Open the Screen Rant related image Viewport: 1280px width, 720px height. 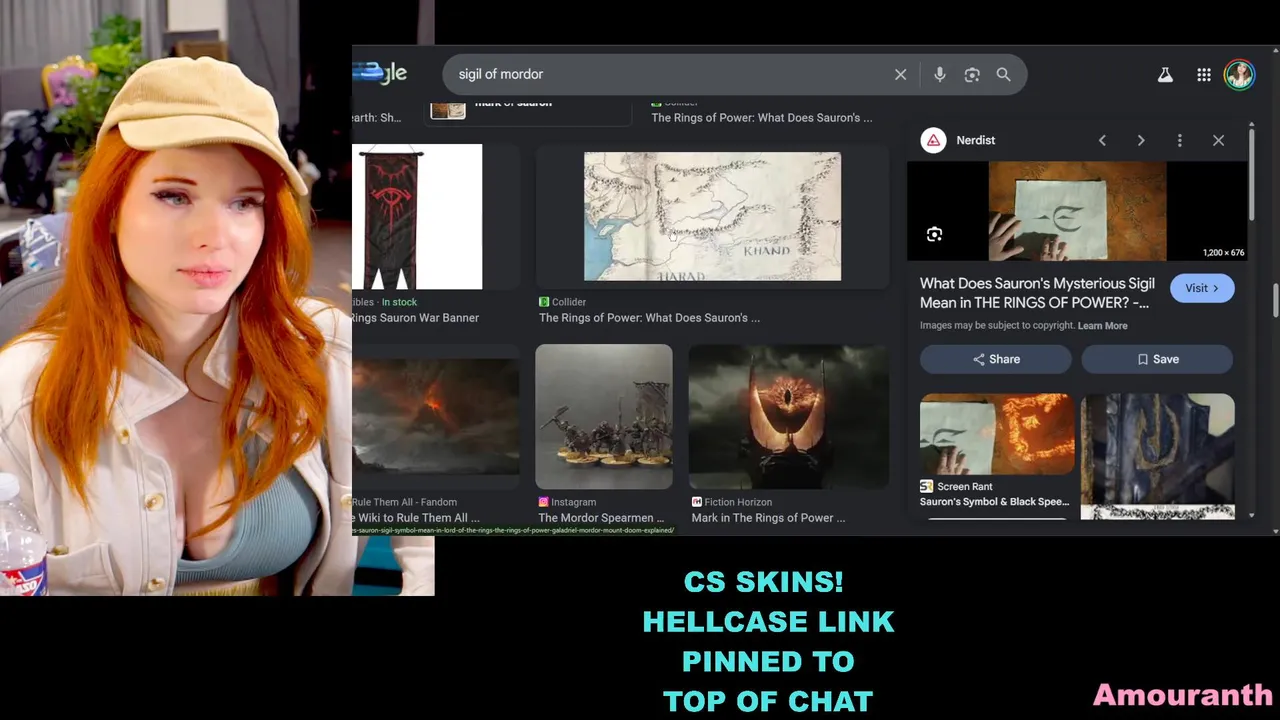point(997,433)
